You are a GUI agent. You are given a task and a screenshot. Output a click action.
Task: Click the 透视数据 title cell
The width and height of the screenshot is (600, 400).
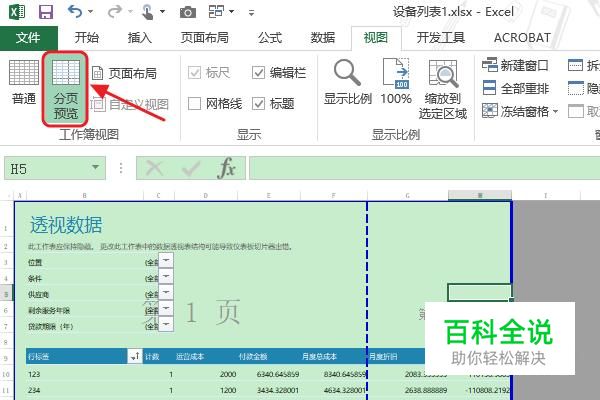(x=66, y=225)
